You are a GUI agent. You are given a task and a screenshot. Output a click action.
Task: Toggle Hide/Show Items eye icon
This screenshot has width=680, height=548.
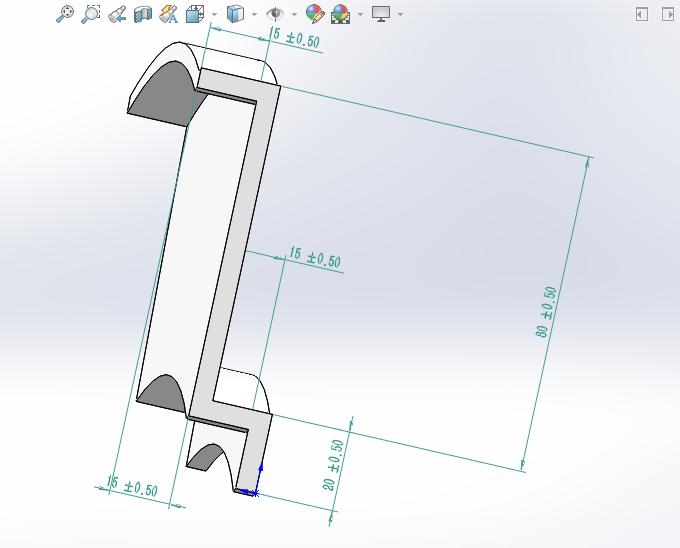[x=275, y=14]
